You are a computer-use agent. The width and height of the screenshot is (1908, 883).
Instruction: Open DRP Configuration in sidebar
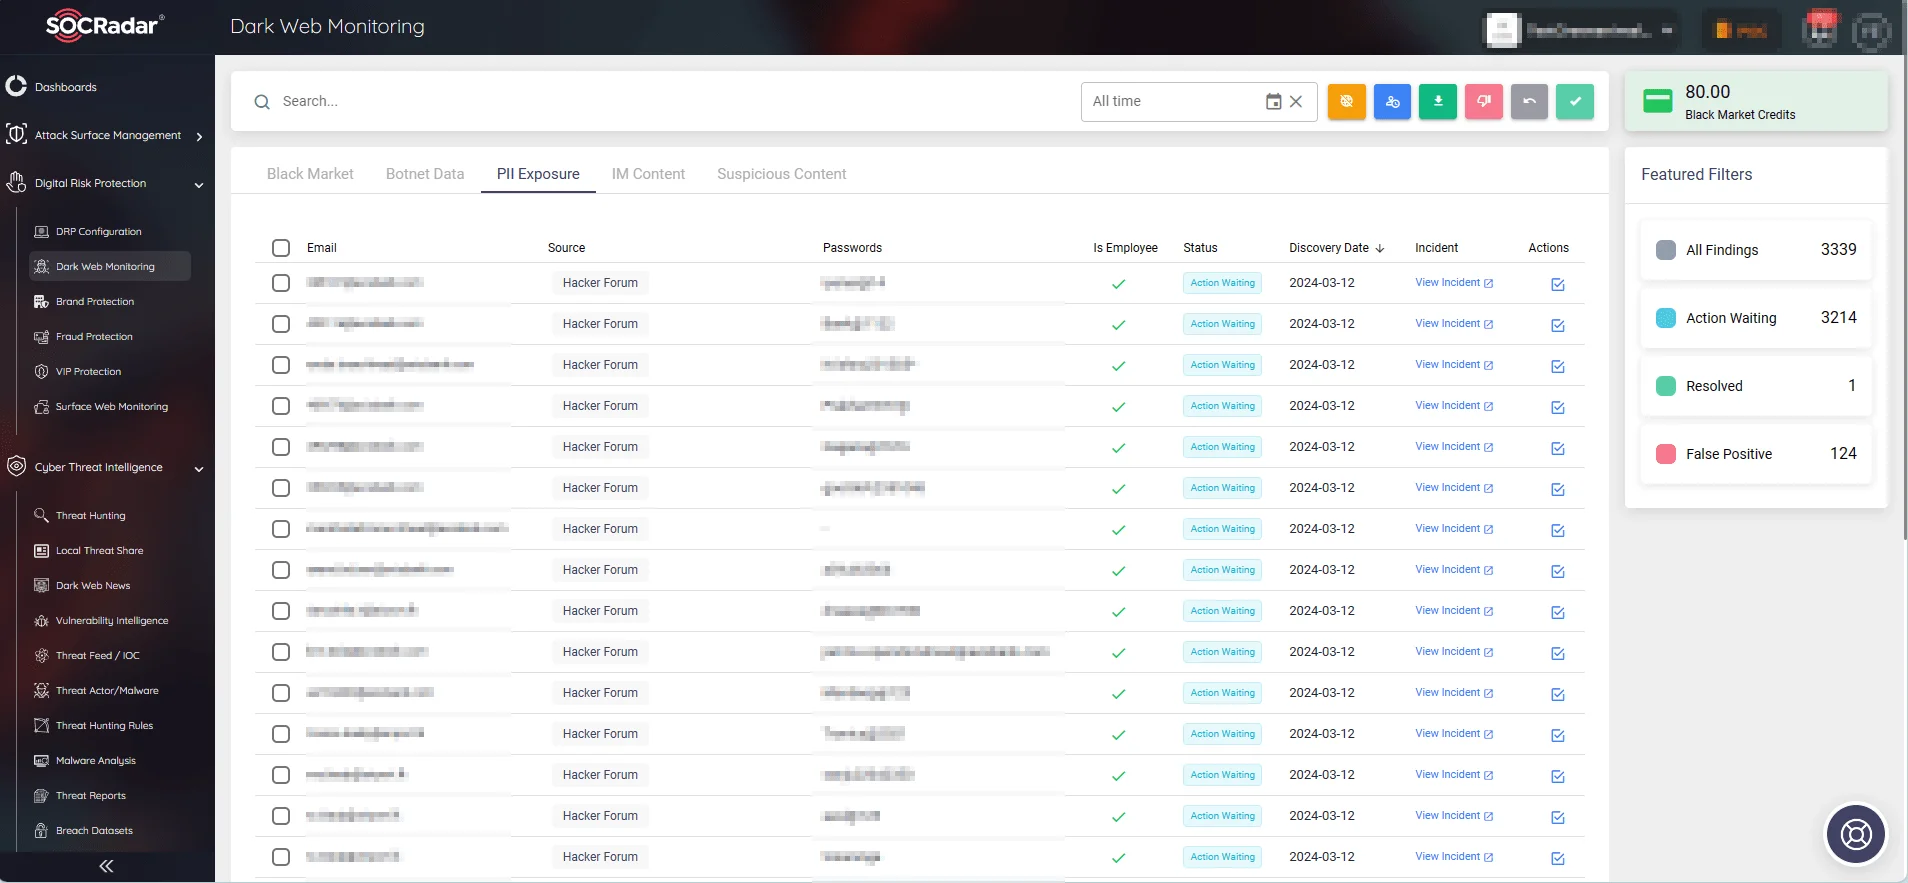pos(98,231)
